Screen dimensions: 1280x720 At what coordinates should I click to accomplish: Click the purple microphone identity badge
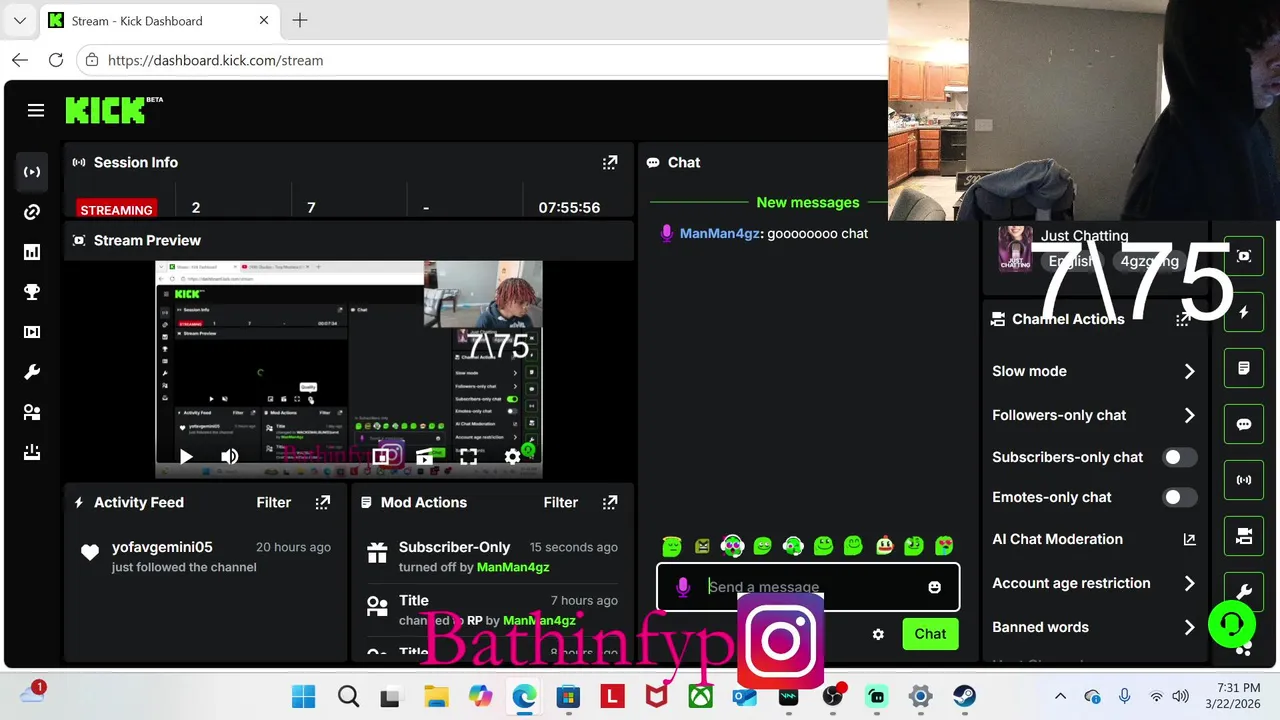pos(683,587)
